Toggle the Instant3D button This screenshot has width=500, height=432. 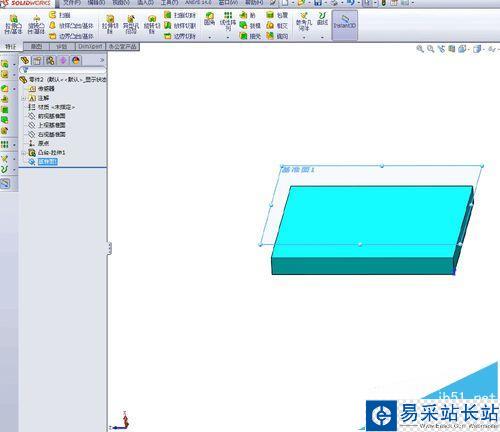tap(345, 25)
